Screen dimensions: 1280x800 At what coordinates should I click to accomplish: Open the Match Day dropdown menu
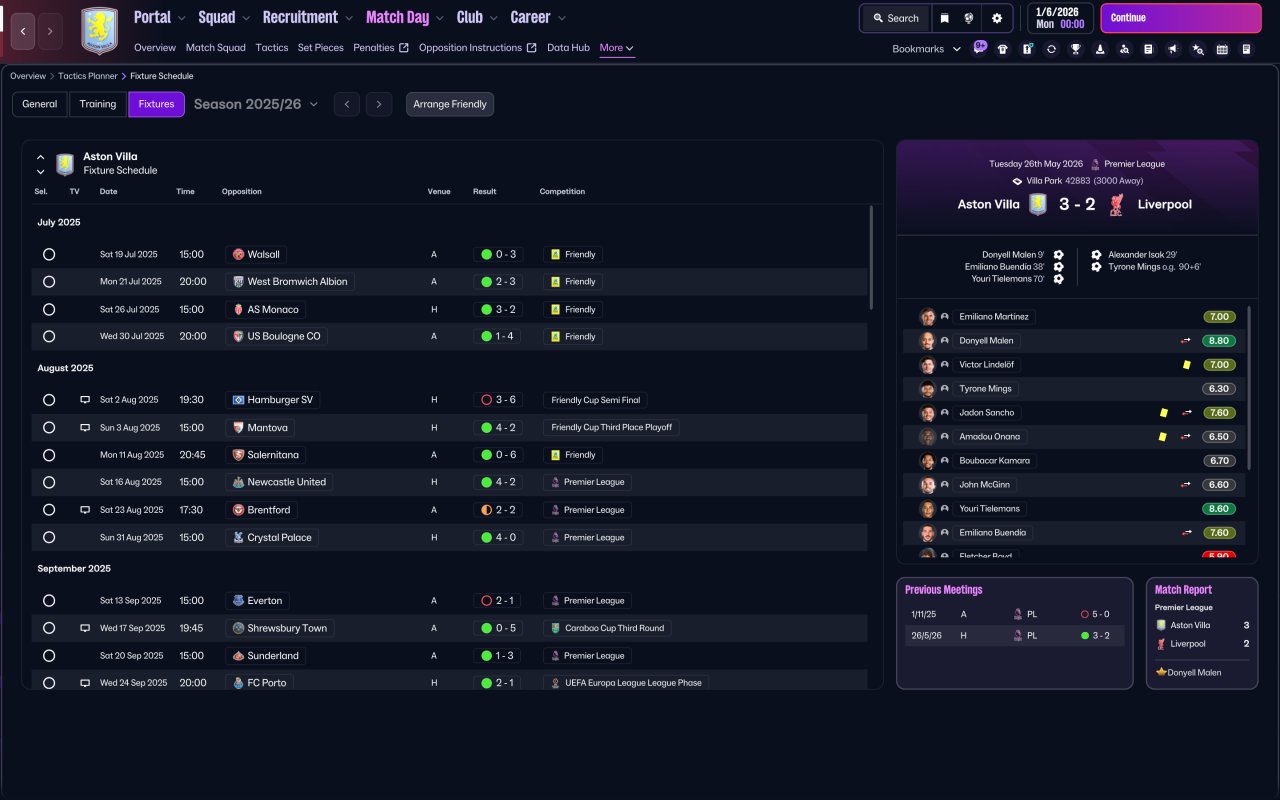pyautogui.click(x=405, y=17)
